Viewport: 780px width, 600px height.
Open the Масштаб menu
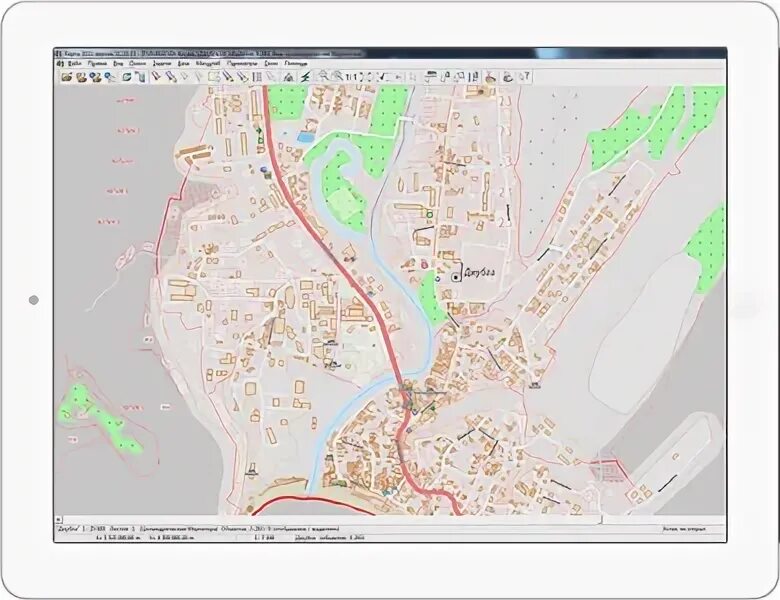point(208,64)
